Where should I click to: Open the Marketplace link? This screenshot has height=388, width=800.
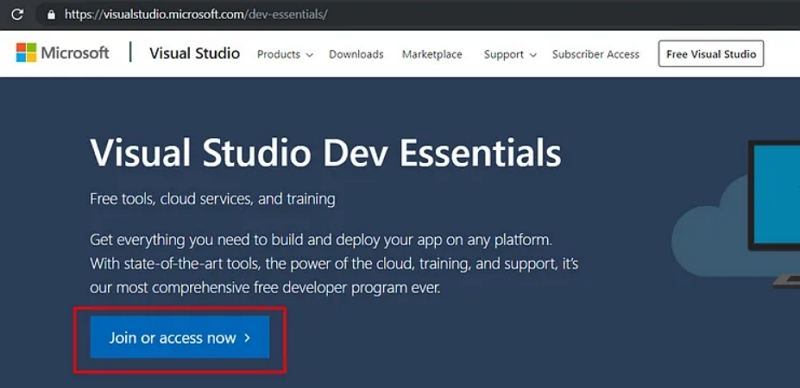pyautogui.click(x=432, y=54)
